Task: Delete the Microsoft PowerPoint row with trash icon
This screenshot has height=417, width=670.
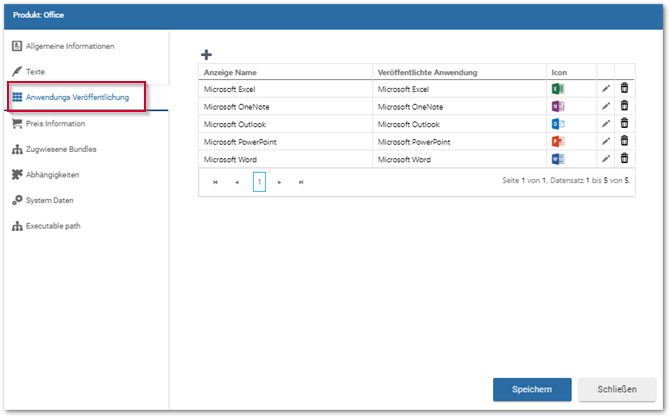Action: click(x=624, y=141)
